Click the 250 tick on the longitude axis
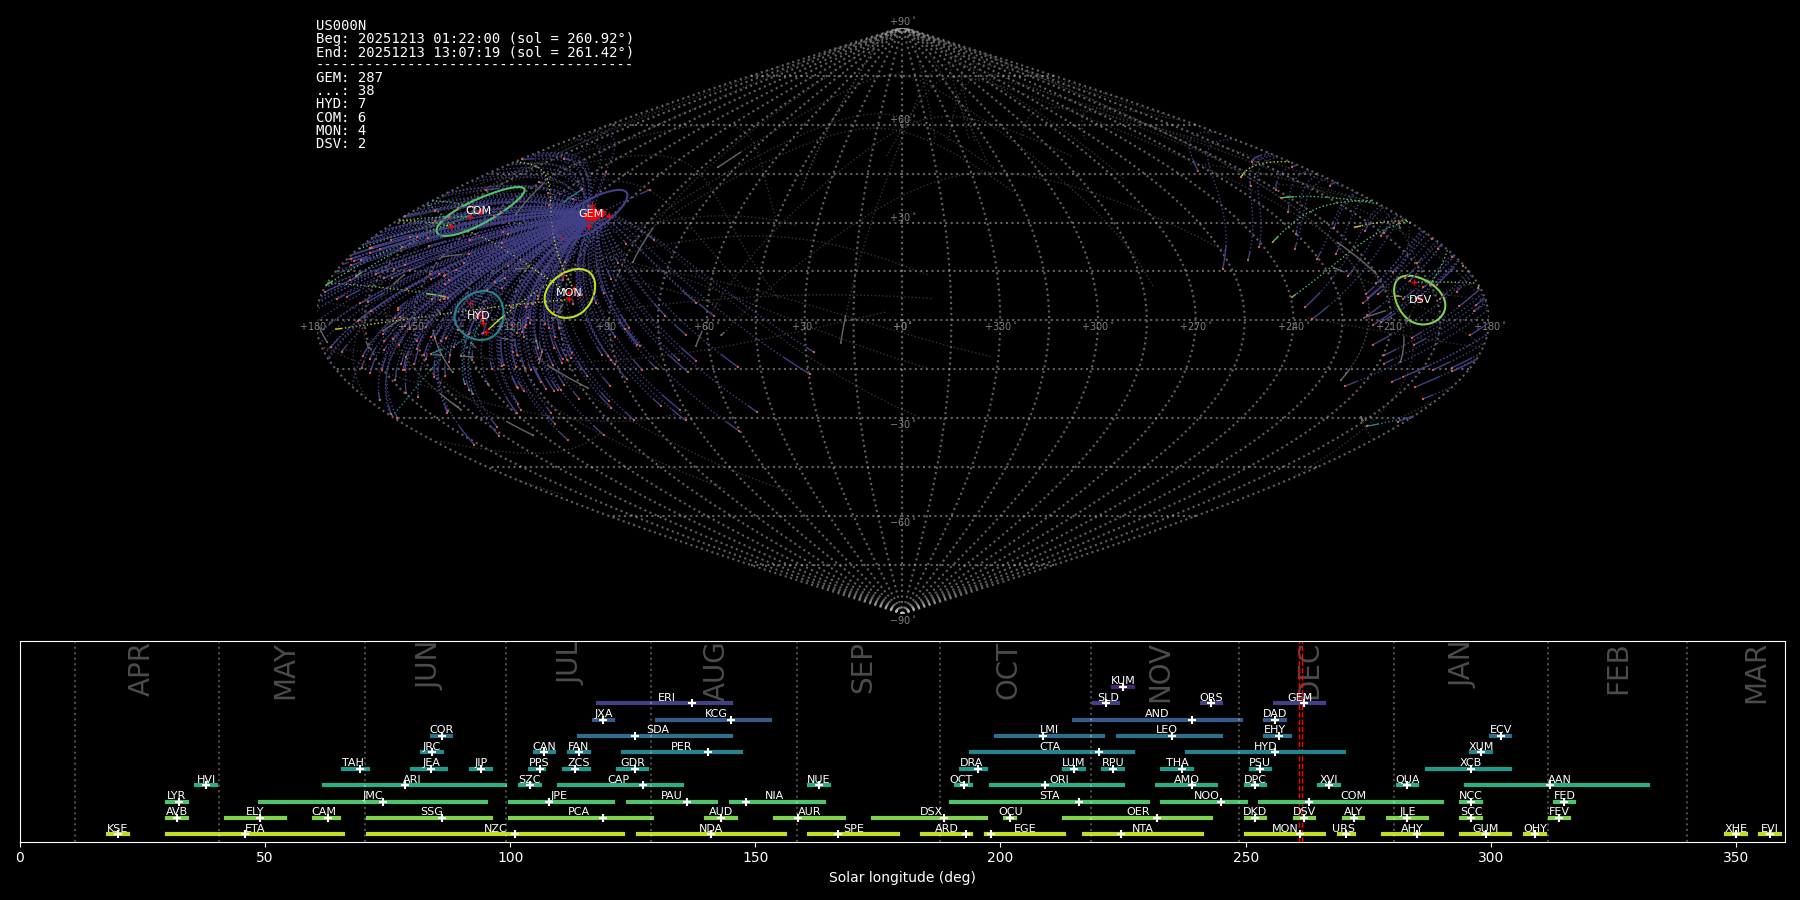The width and height of the screenshot is (1800, 900). [1245, 857]
